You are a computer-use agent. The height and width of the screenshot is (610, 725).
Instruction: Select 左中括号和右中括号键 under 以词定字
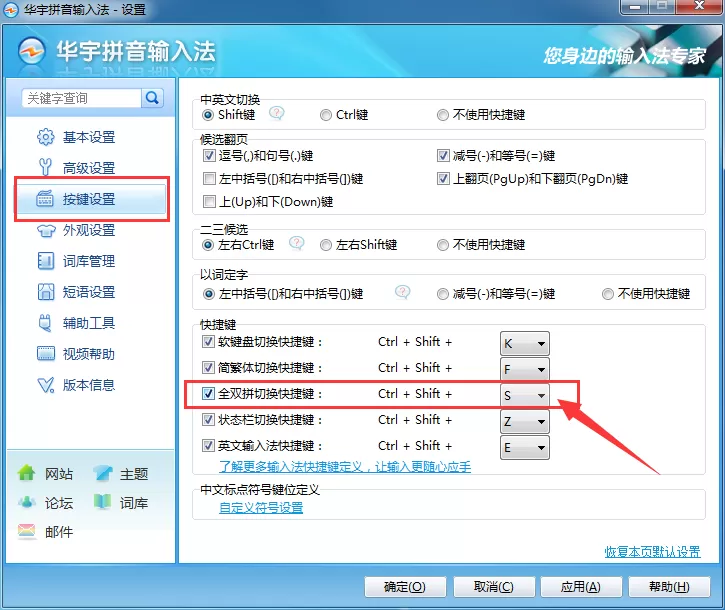pyautogui.click(x=208, y=294)
